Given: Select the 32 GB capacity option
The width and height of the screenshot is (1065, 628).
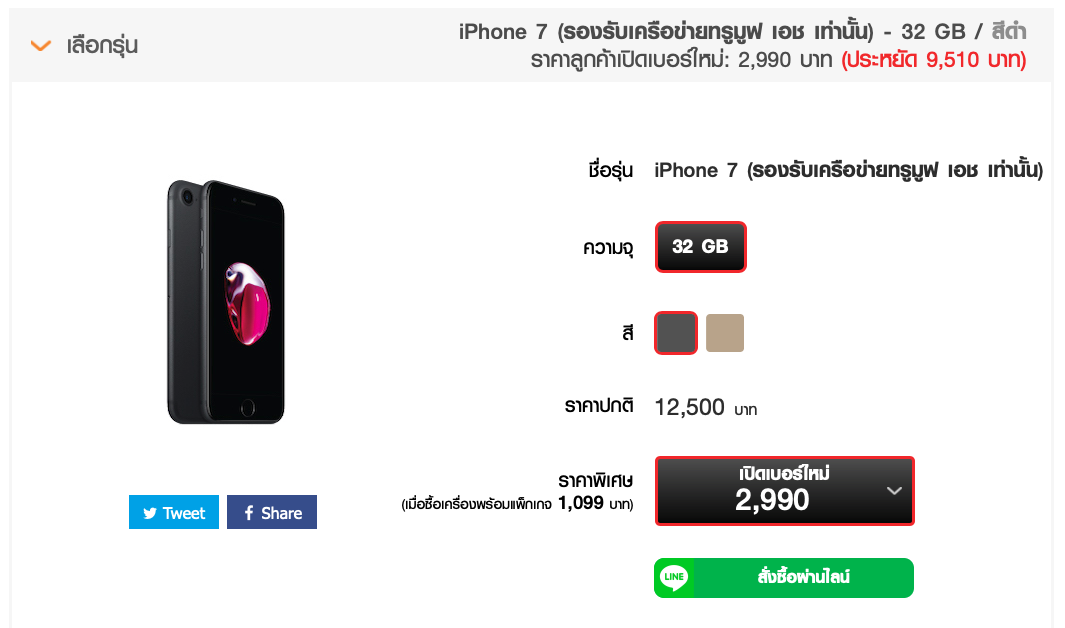Looking at the screenshot, I should [700, 246].
